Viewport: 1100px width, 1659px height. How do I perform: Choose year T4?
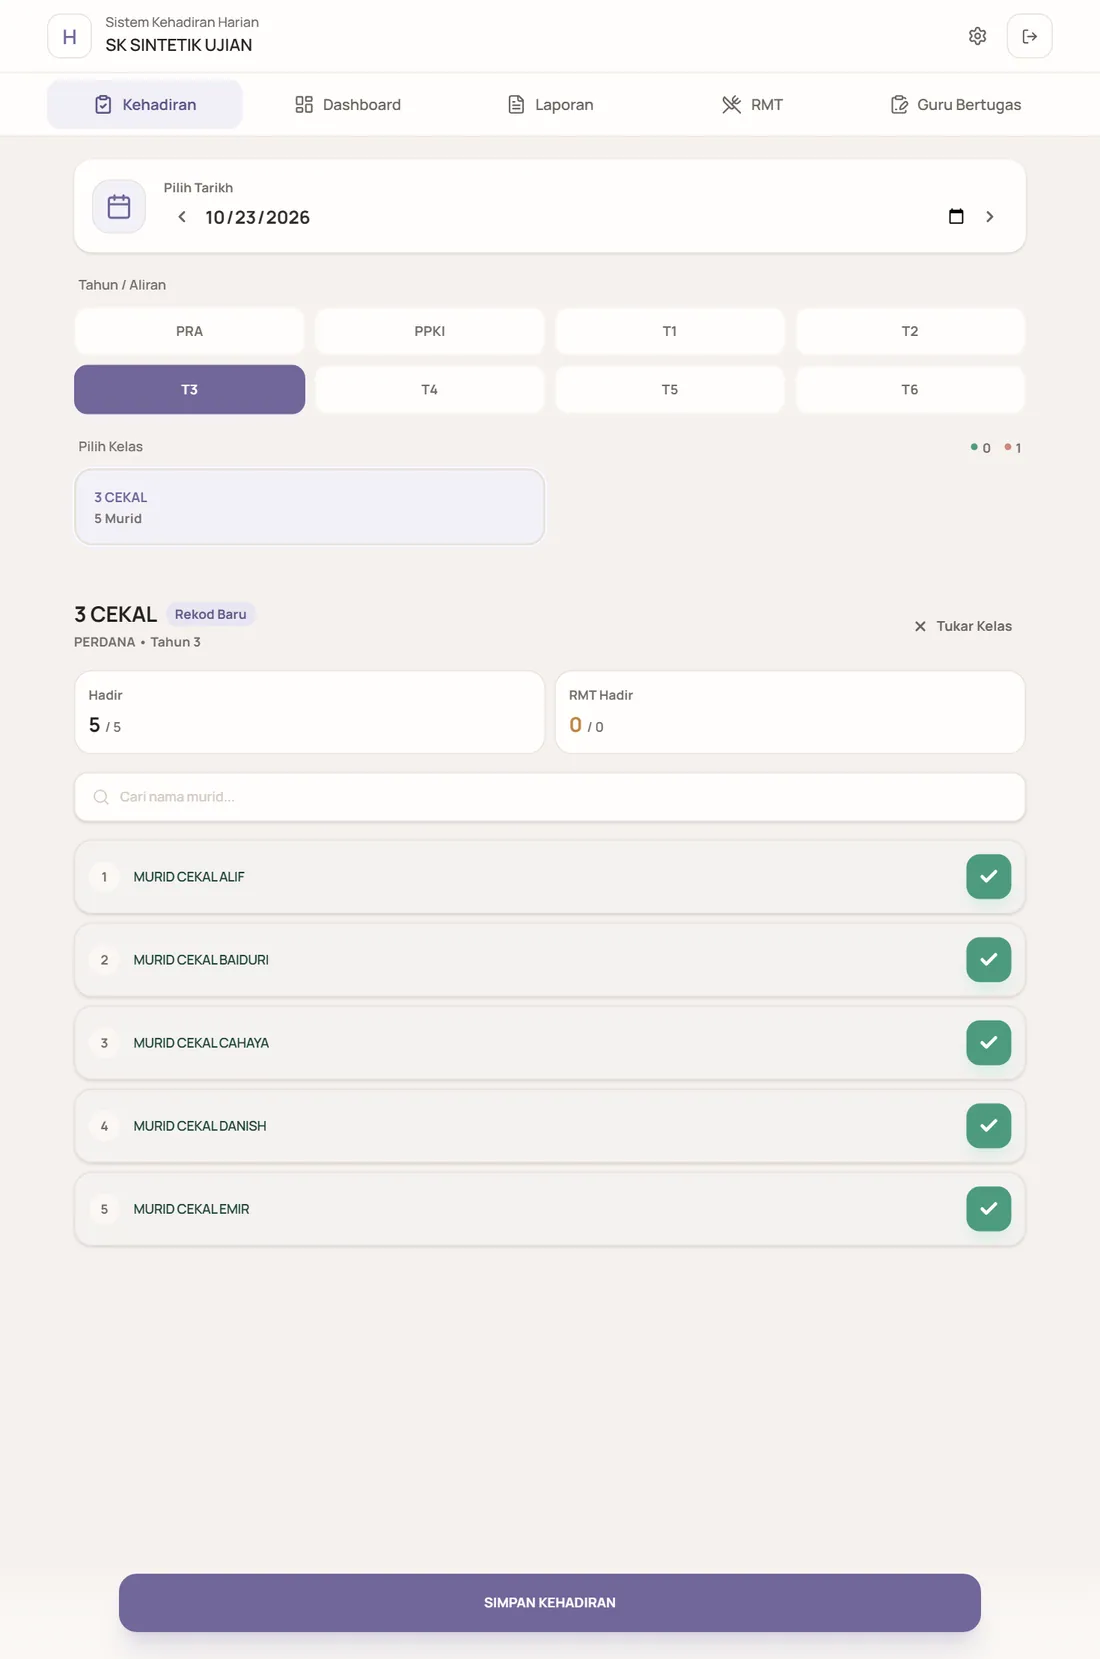click(430, 389)
